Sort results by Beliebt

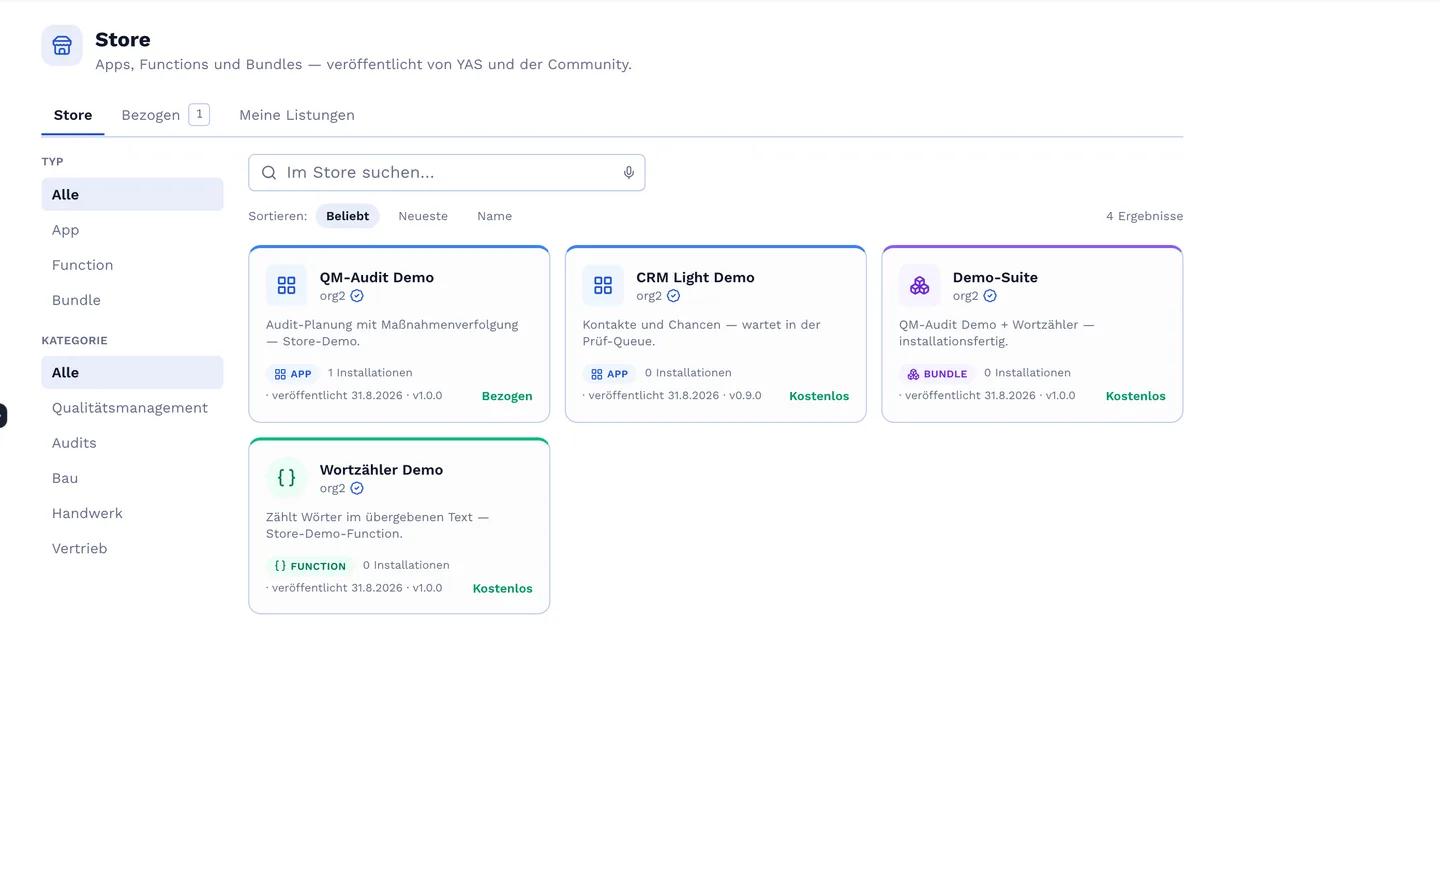[x=348, y=216]
